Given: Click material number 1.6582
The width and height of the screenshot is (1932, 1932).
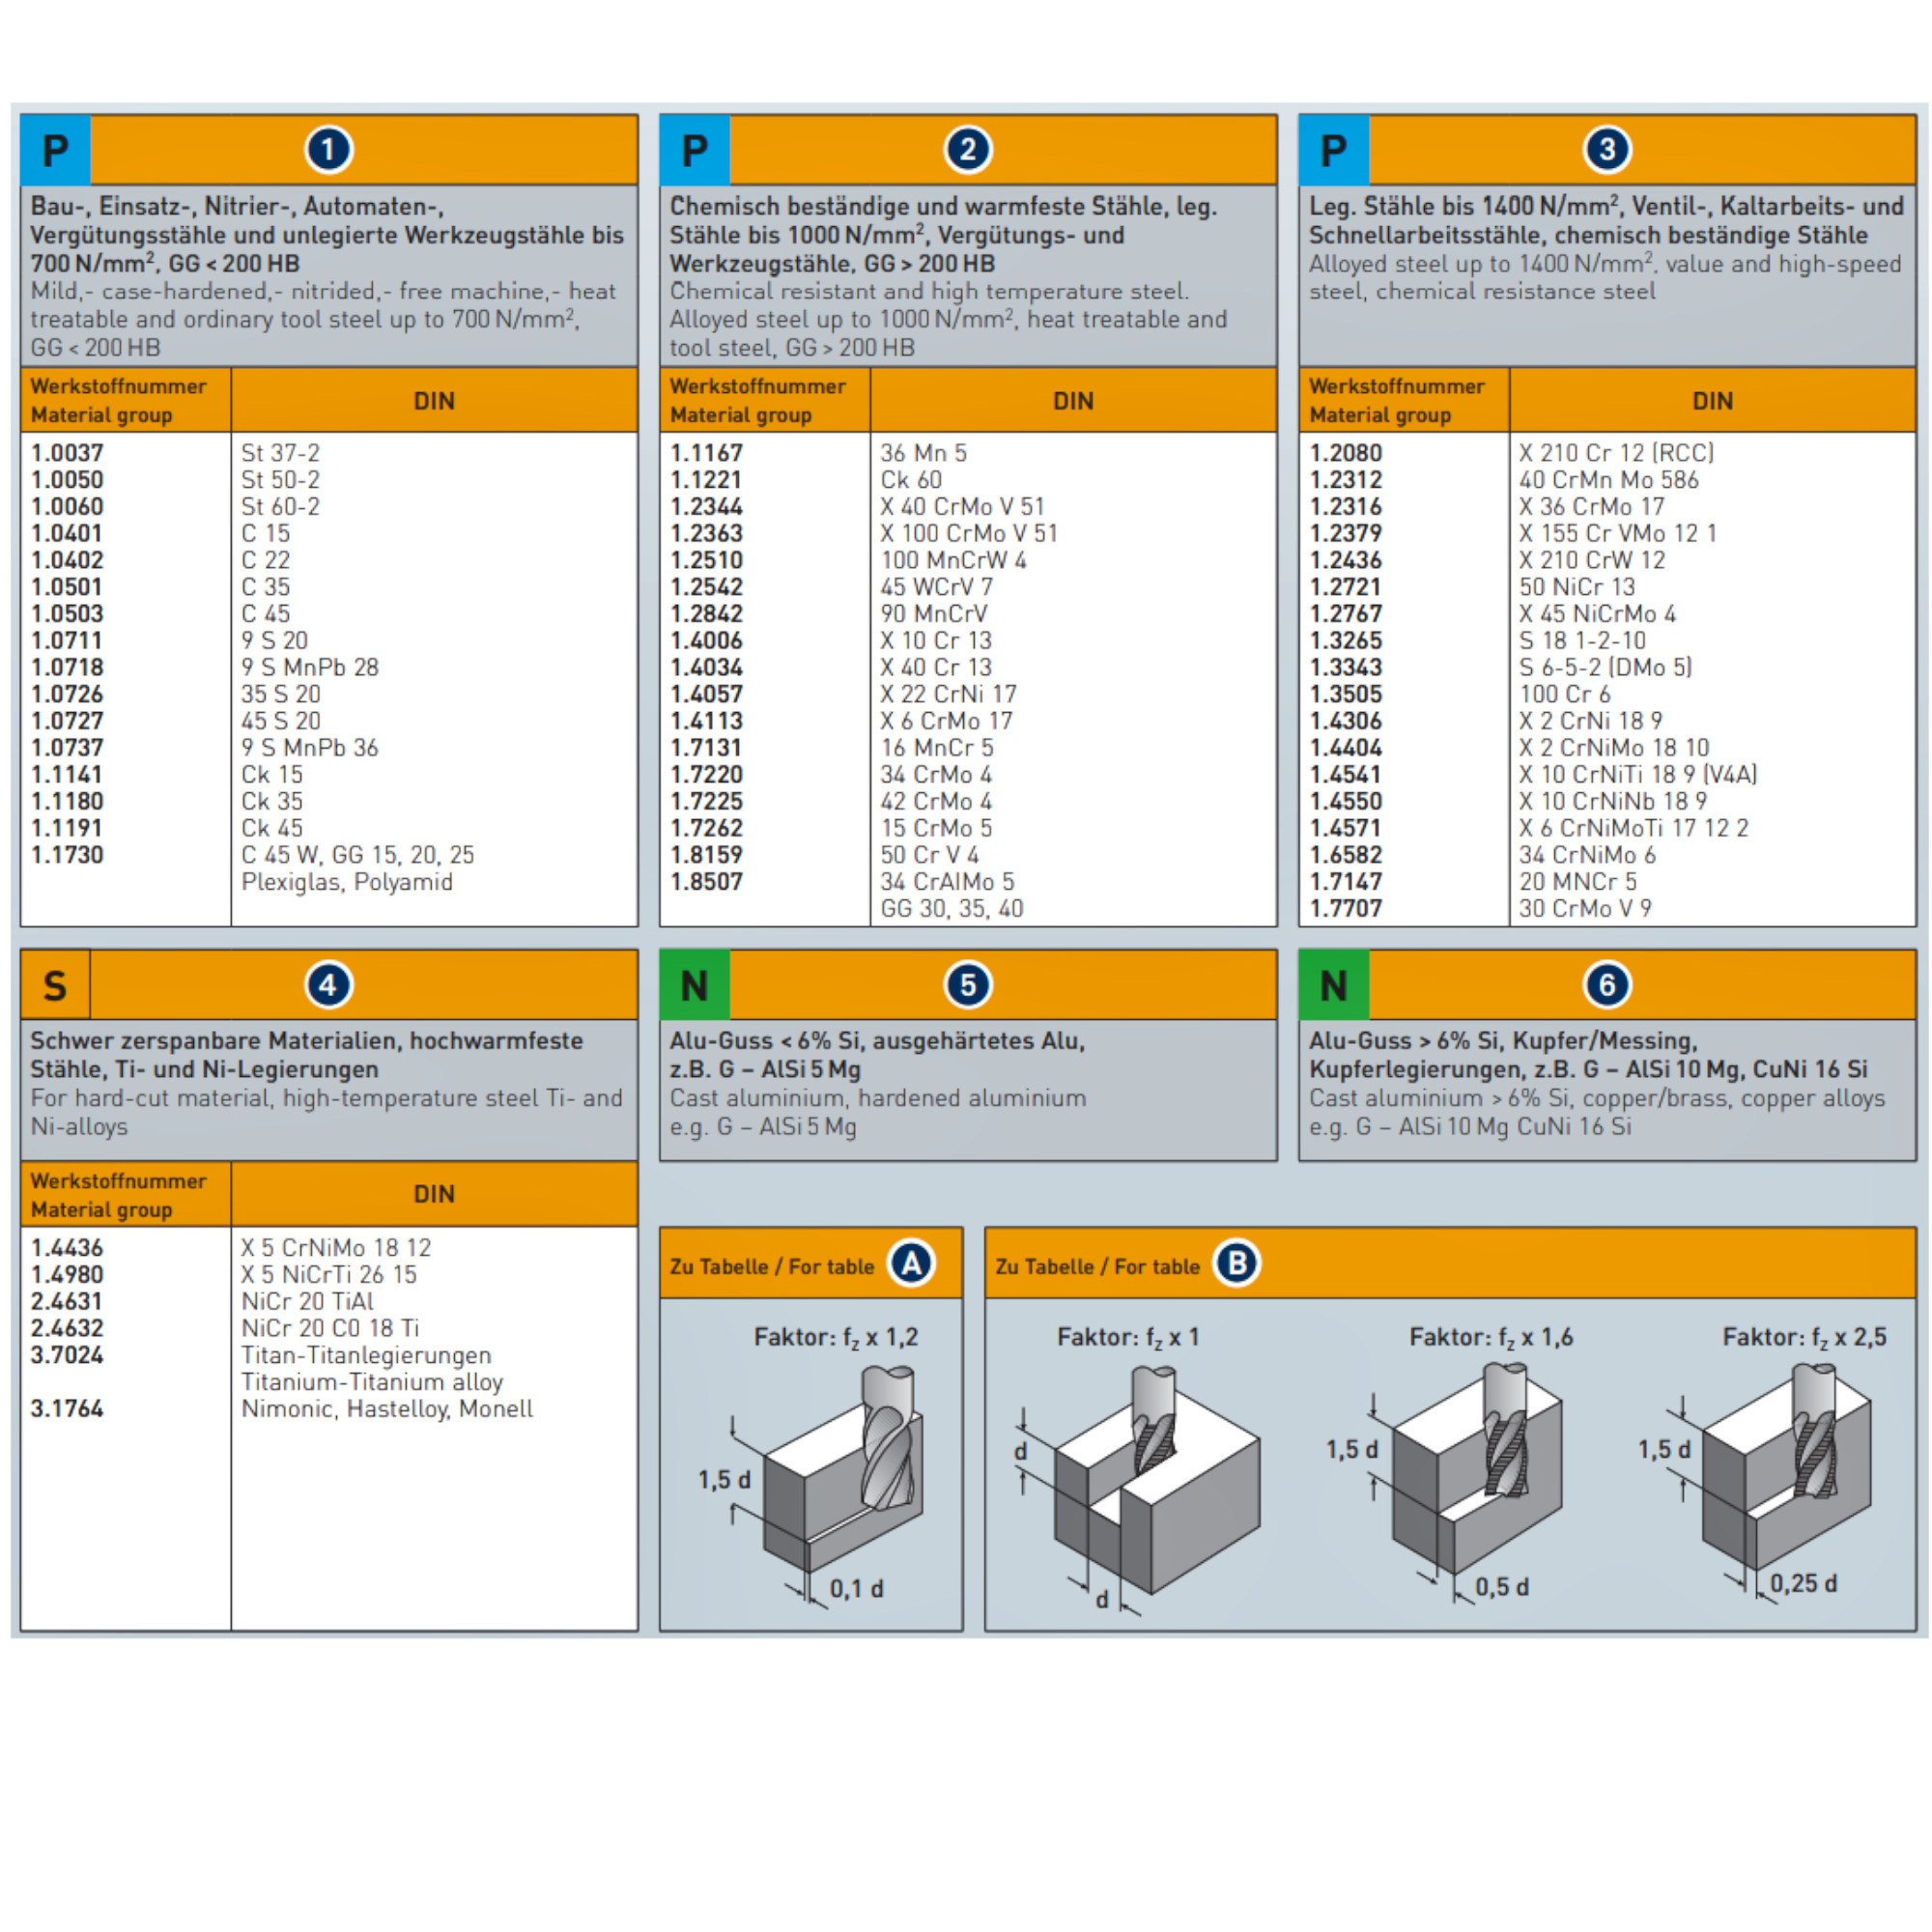Looking at the screenshot, I should coord(1346,855).
